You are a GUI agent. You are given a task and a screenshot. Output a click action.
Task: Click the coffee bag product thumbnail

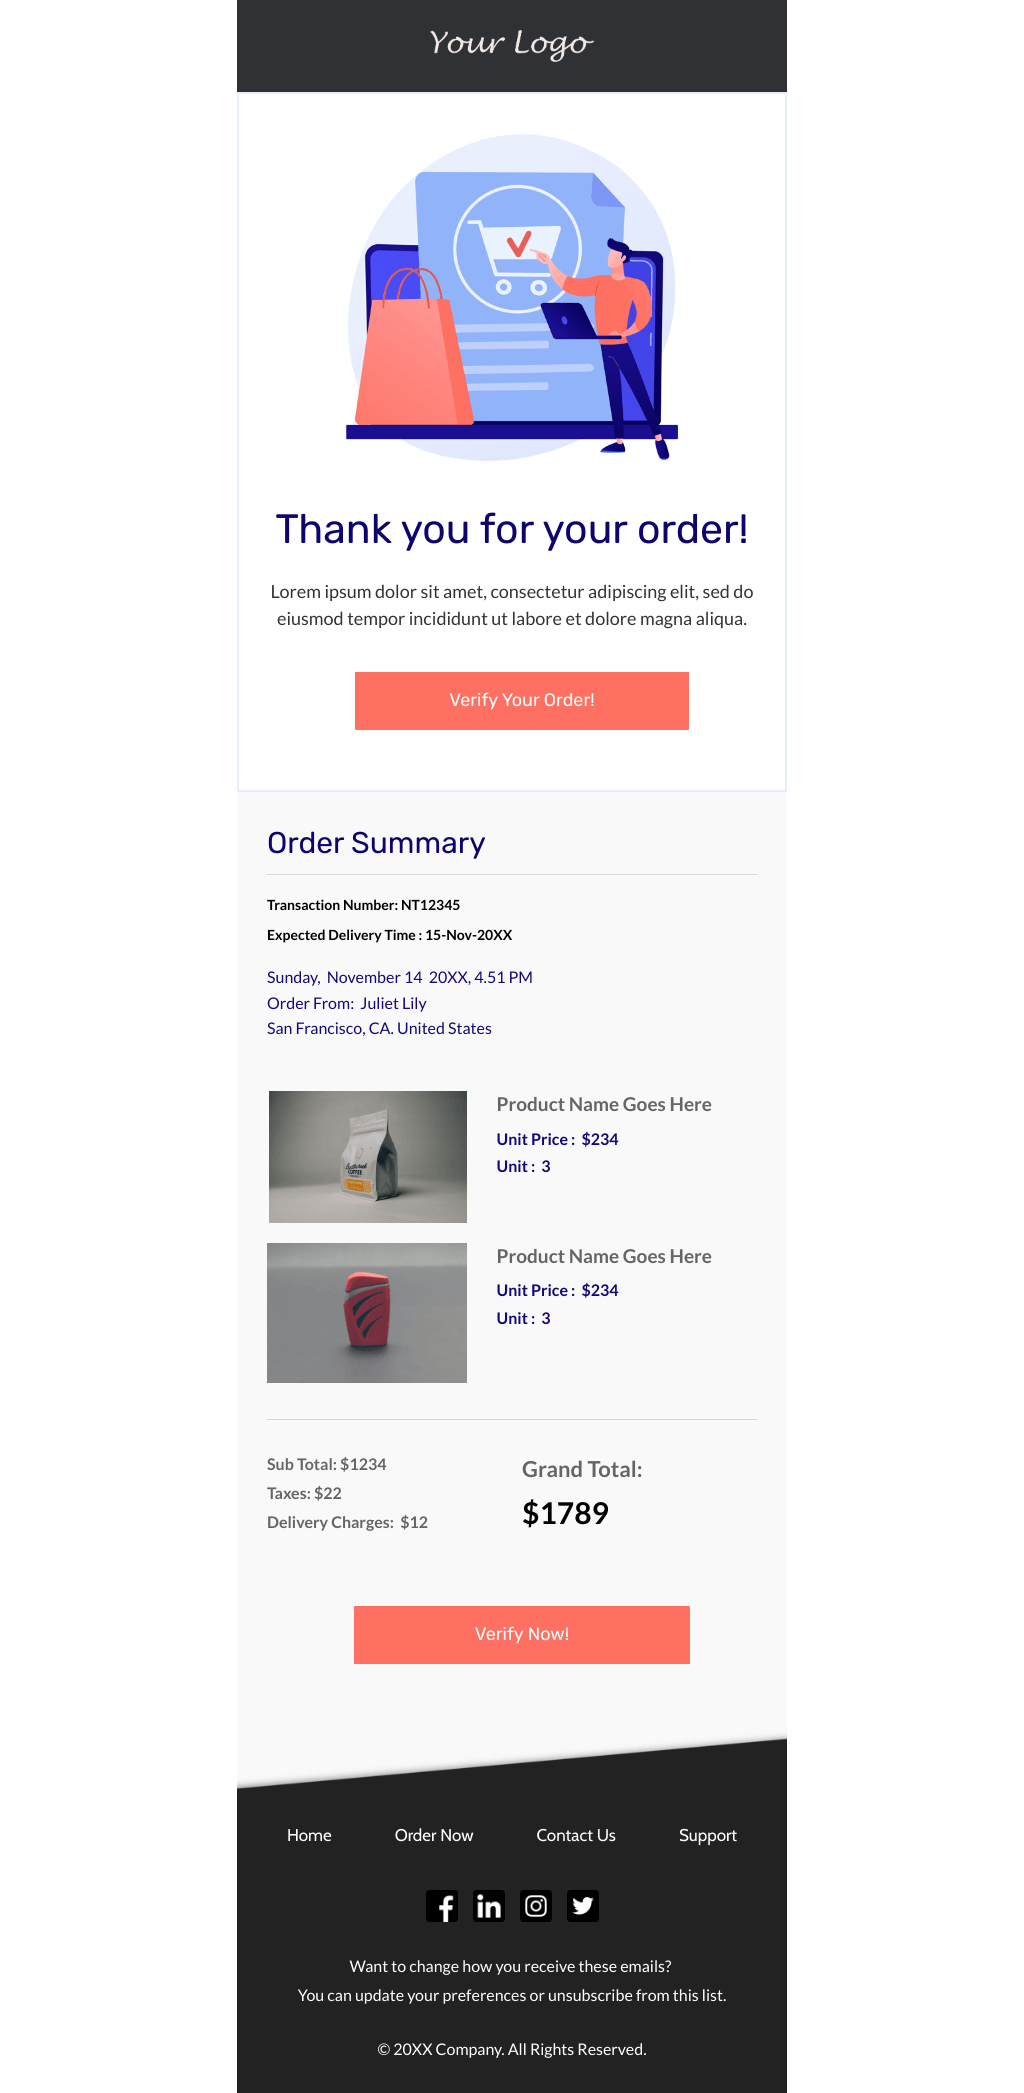pos(367,1155)
